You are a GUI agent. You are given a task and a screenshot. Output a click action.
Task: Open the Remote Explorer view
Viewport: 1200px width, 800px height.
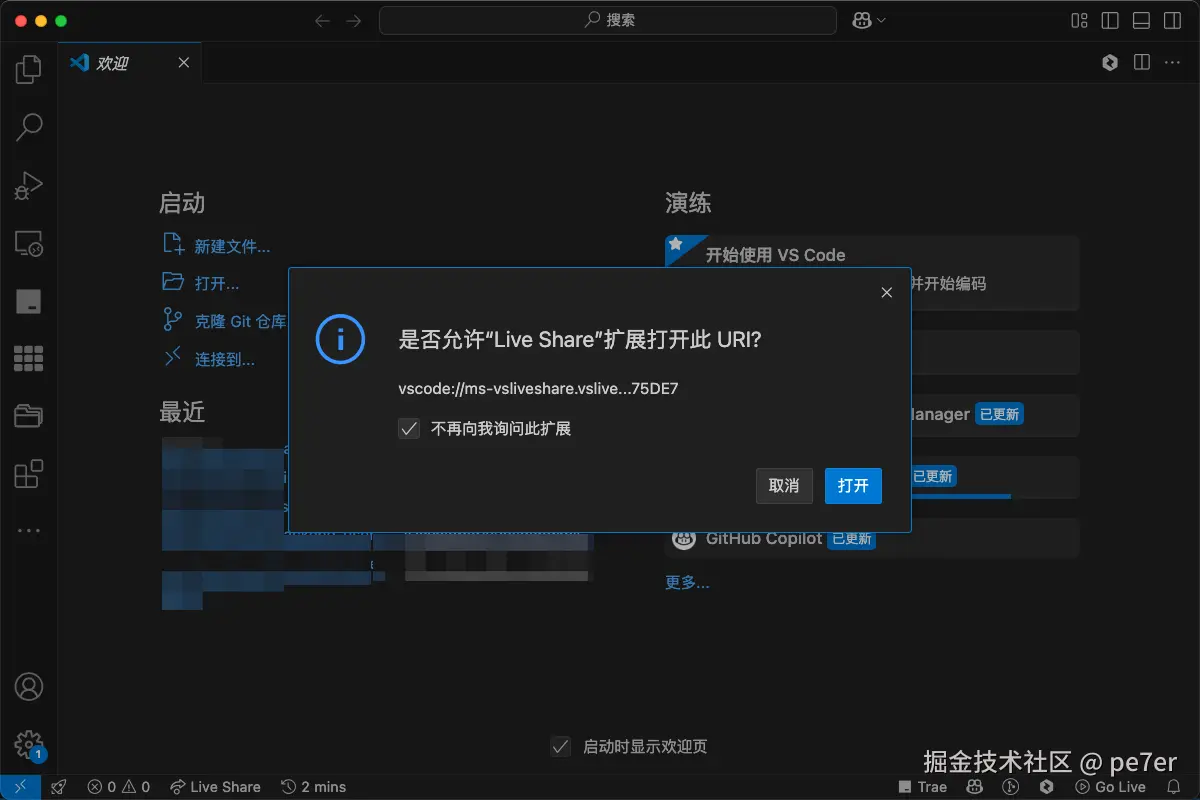(x=29, y=243)
